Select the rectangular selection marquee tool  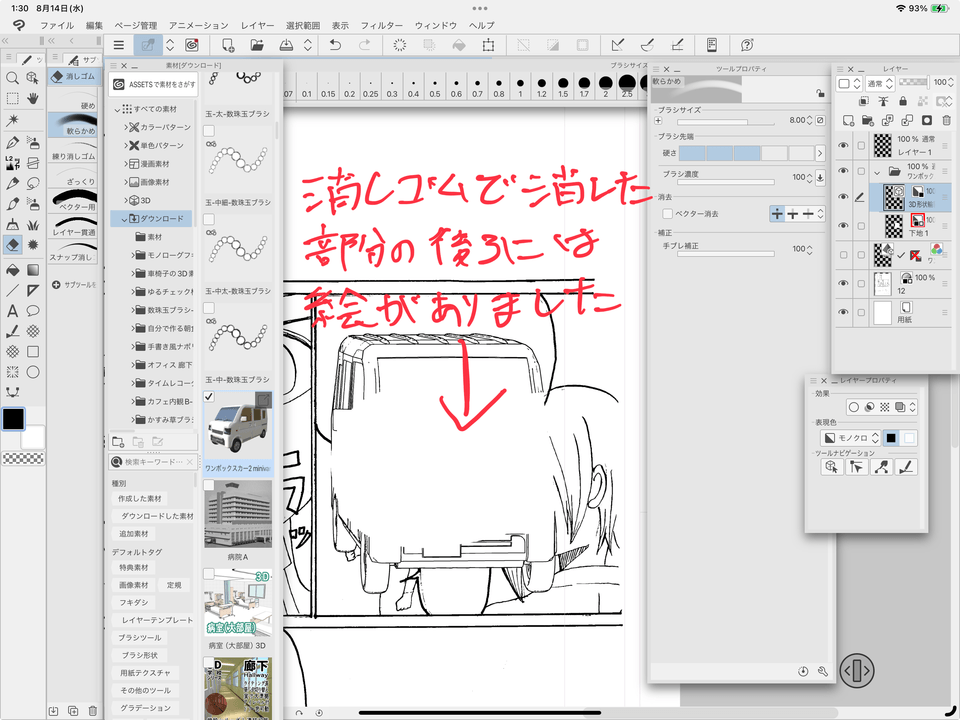[x=12, y=99]
